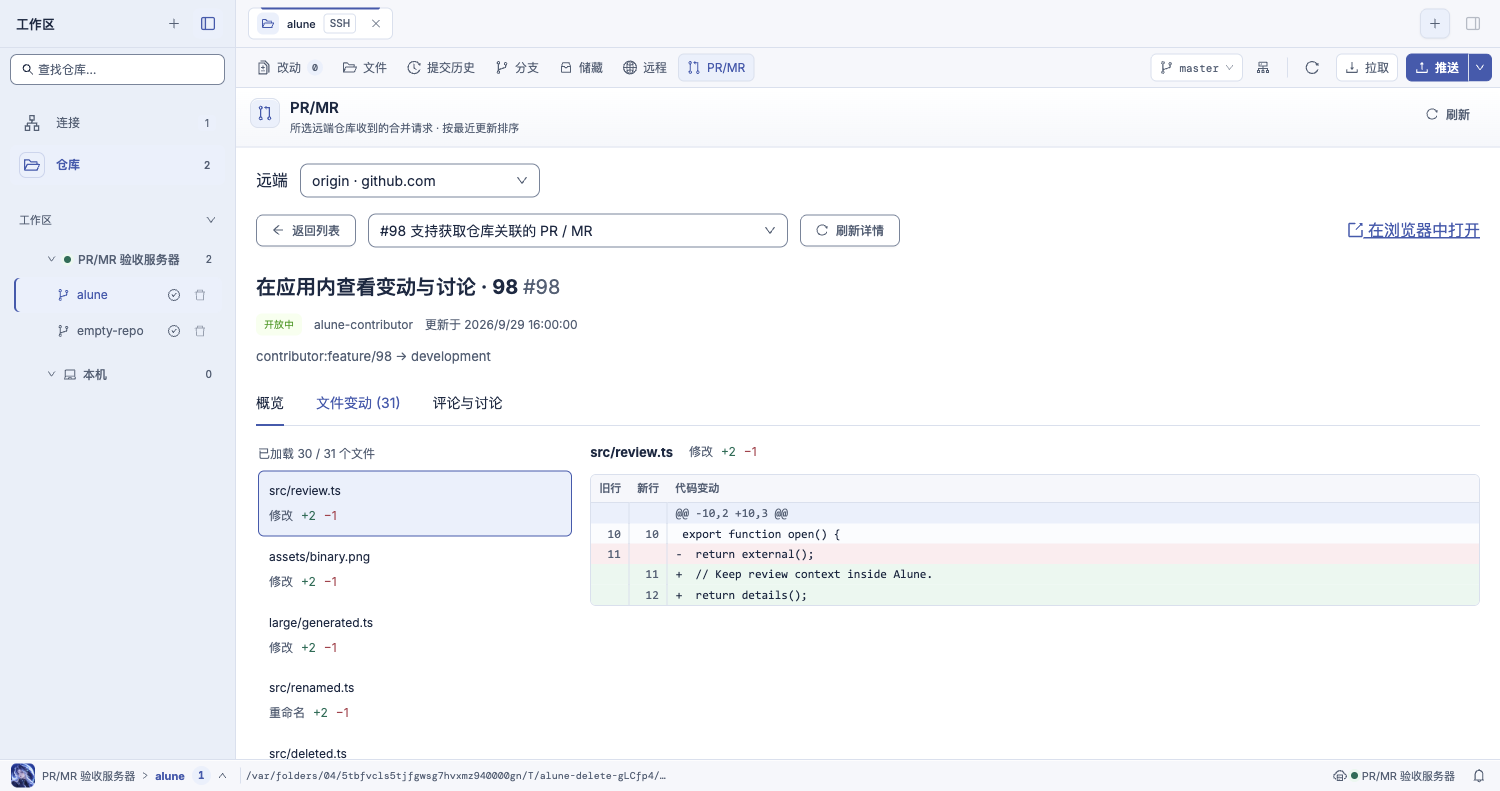Click the 推送 push button
The width and height of the screenshot is (1500, 791).
[x=1437, y=68]
